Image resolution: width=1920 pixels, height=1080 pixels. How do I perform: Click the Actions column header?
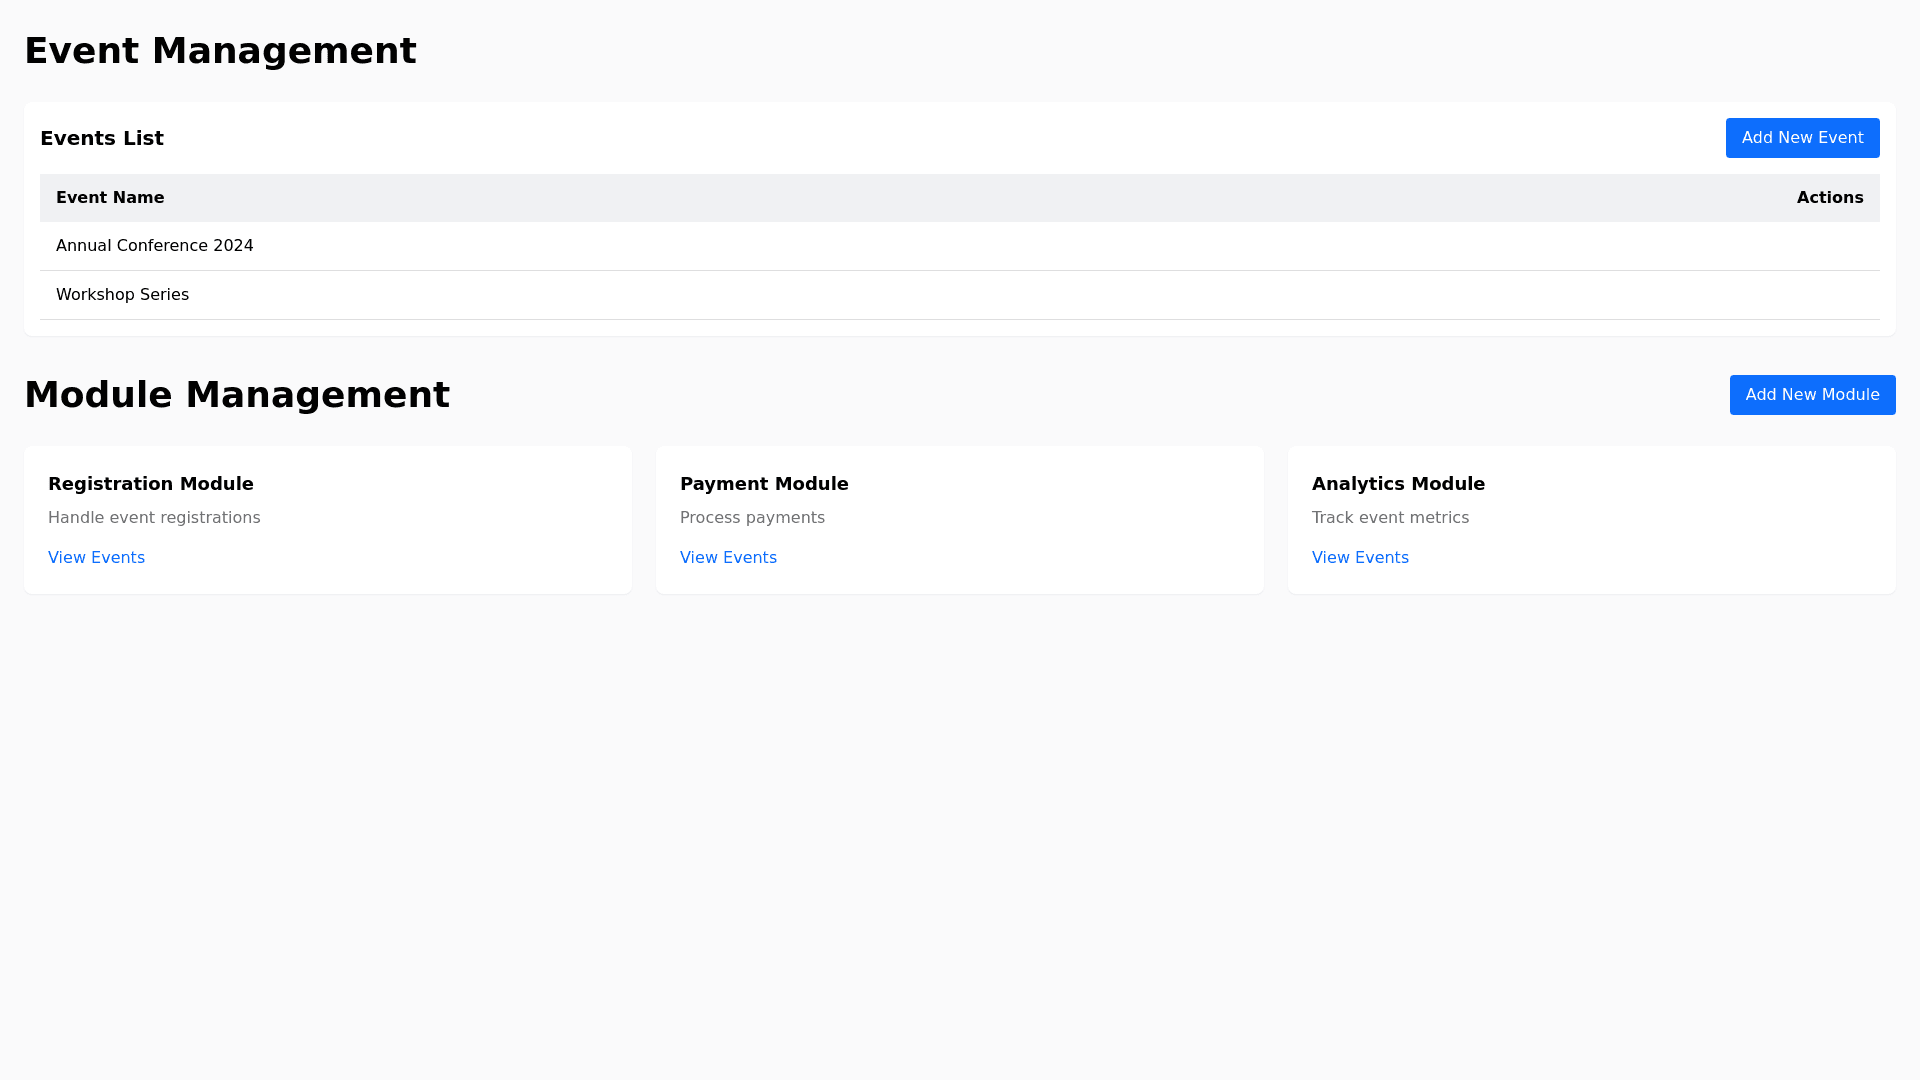[x=1829, y=198]
